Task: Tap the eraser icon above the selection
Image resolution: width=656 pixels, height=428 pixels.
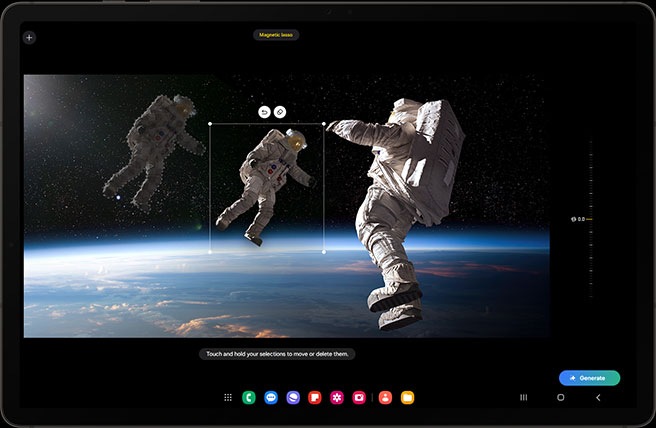Action: tap(280, 112)
